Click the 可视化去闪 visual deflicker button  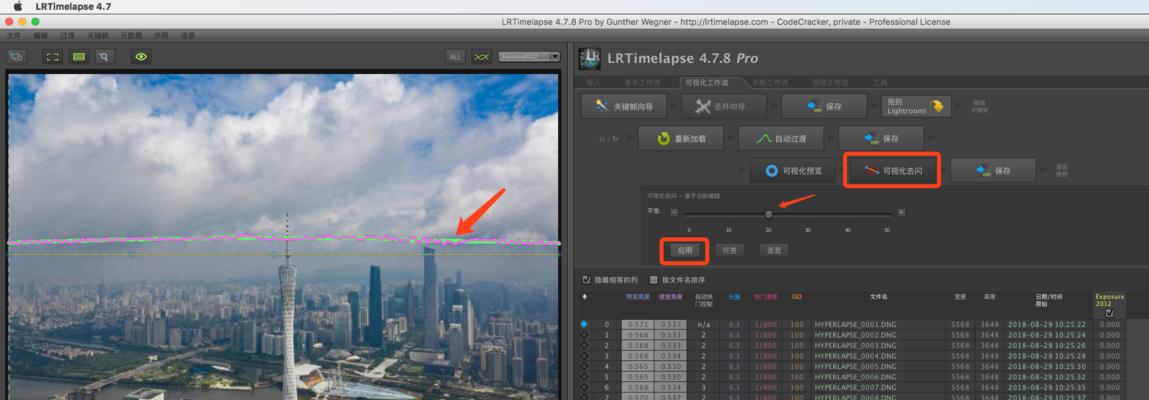tap(892, 171)
